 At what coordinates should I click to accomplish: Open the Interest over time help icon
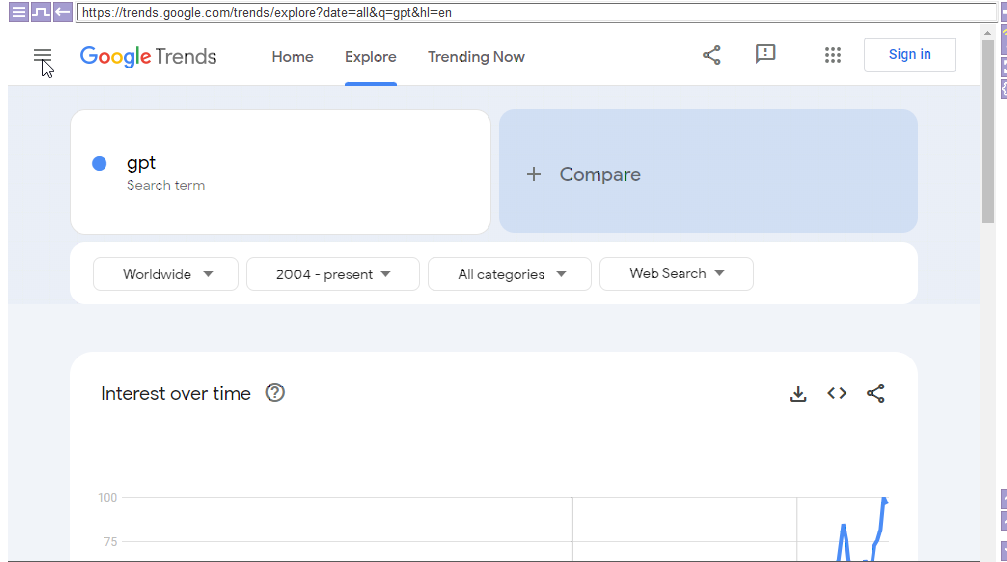[275, 393]
